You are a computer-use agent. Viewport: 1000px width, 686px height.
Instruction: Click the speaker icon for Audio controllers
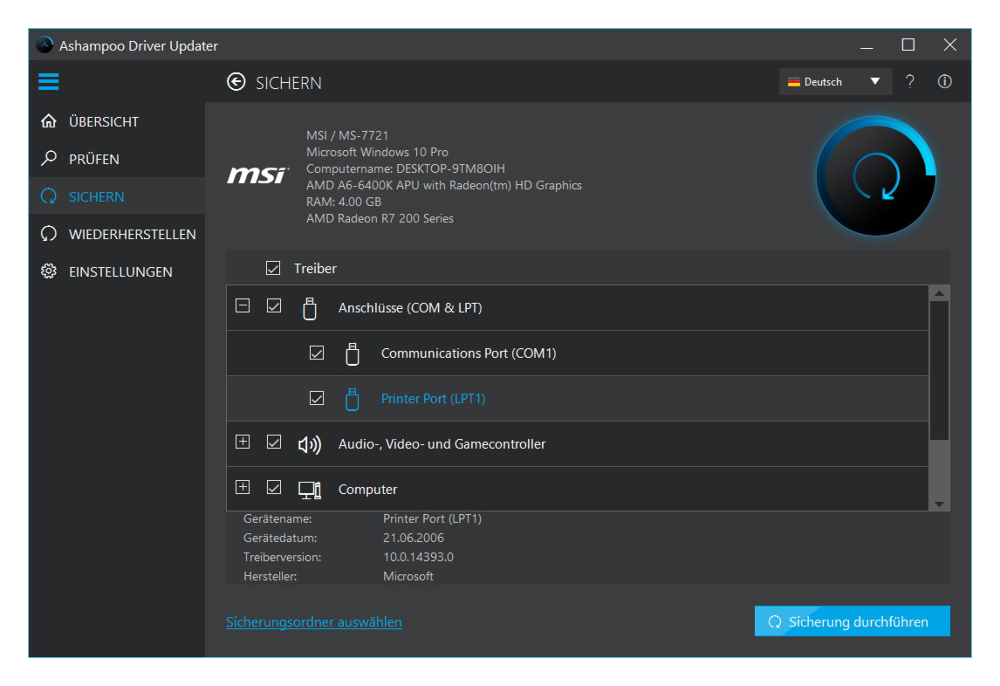coord(310,444)
